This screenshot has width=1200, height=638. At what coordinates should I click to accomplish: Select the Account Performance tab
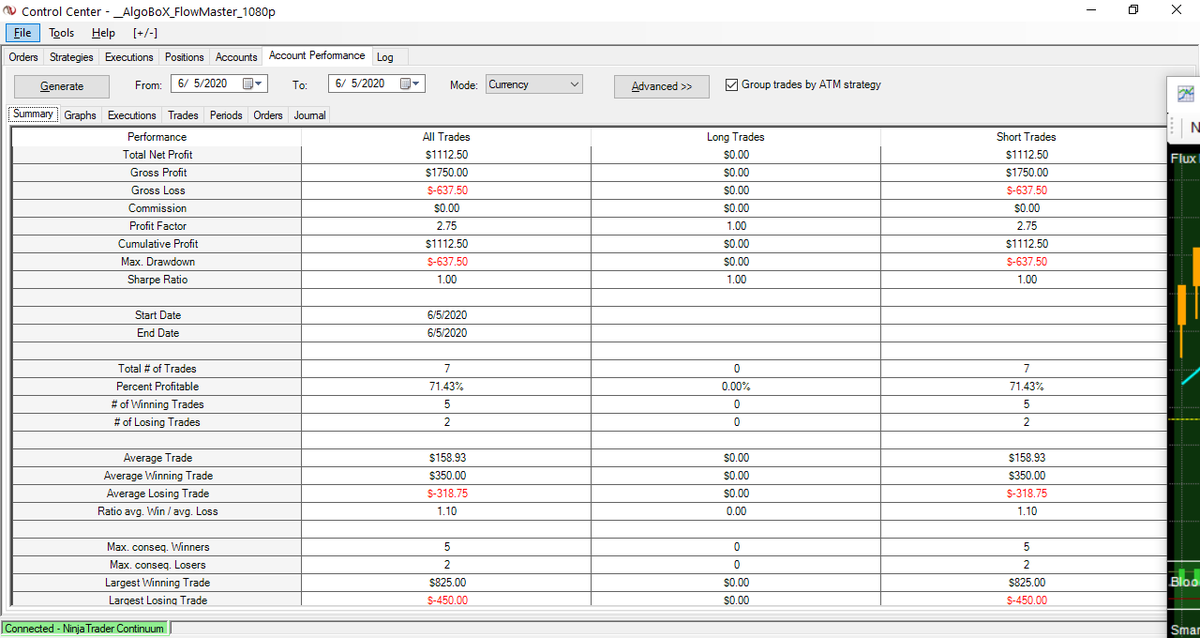click(x=316, y=56)
